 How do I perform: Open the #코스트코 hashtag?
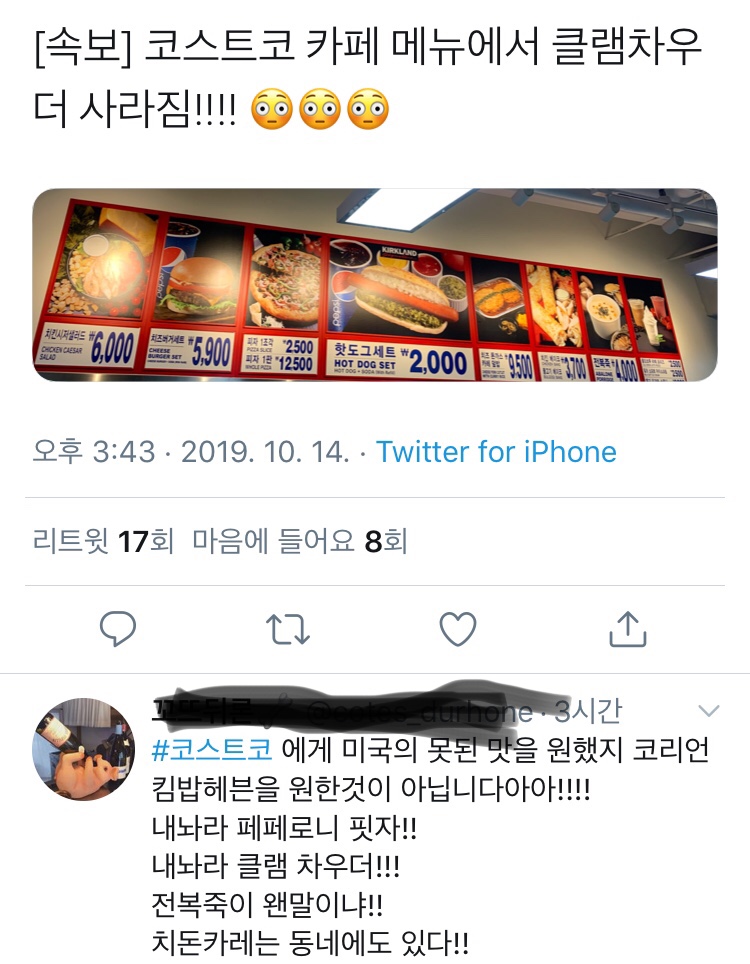coord(211,749)
